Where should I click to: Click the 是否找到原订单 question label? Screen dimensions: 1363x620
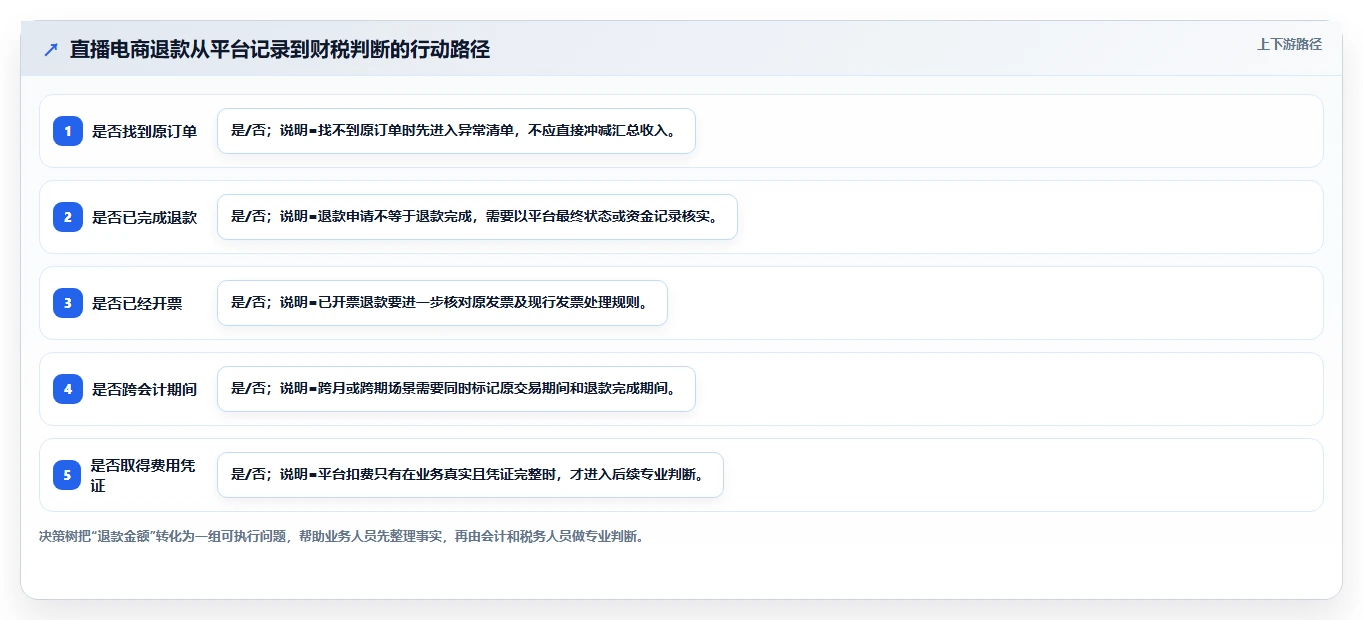[x=145, y=131]
